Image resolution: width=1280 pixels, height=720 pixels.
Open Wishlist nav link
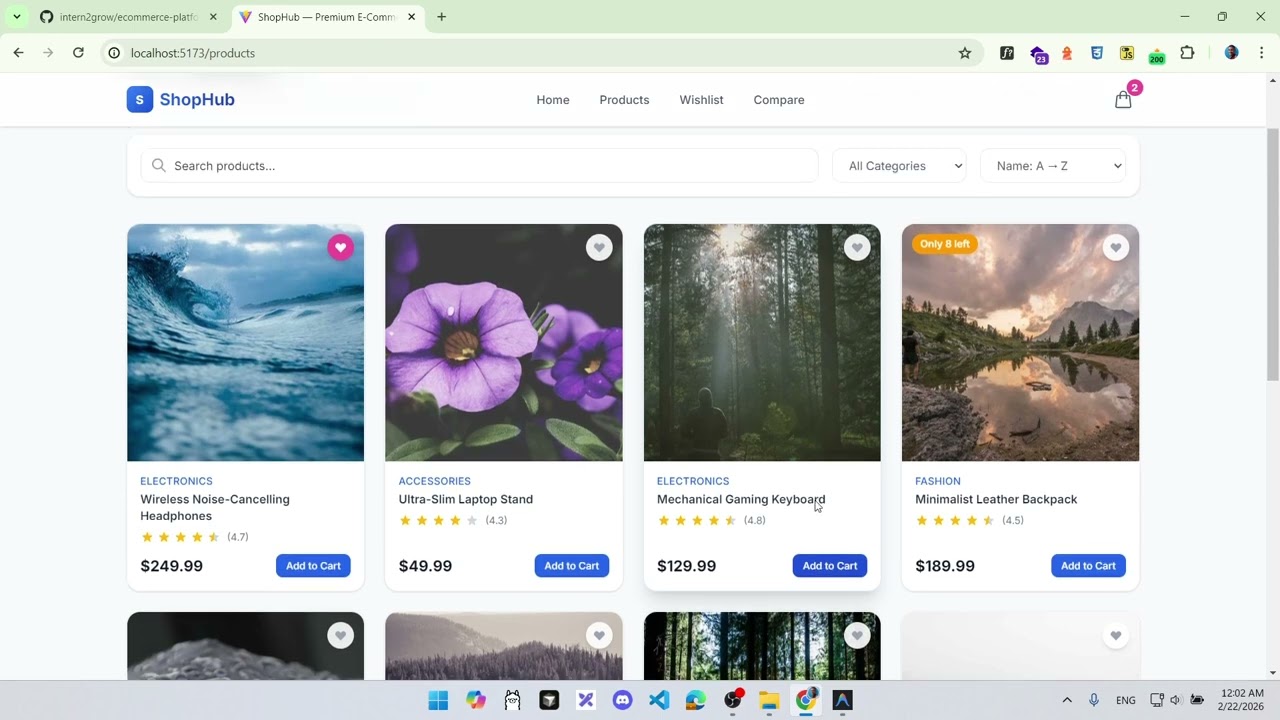point(701,100)
